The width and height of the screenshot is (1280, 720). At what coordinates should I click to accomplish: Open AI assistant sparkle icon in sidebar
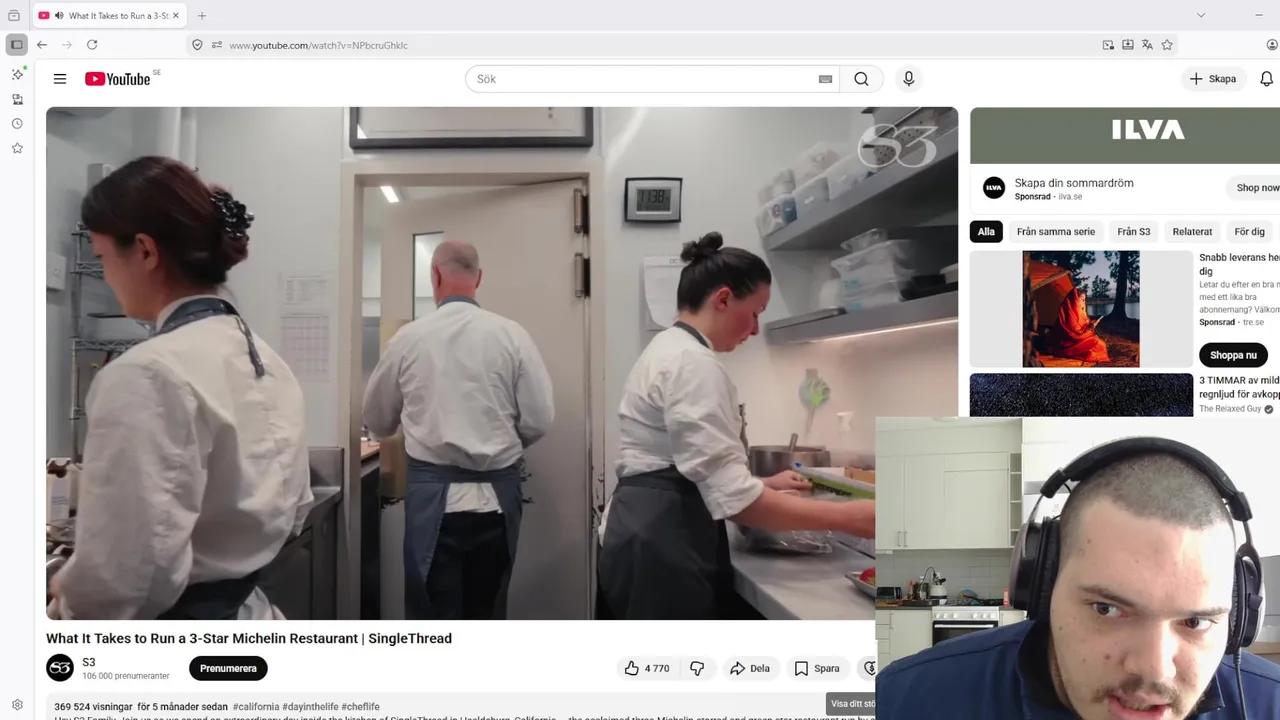click(17, 74)
